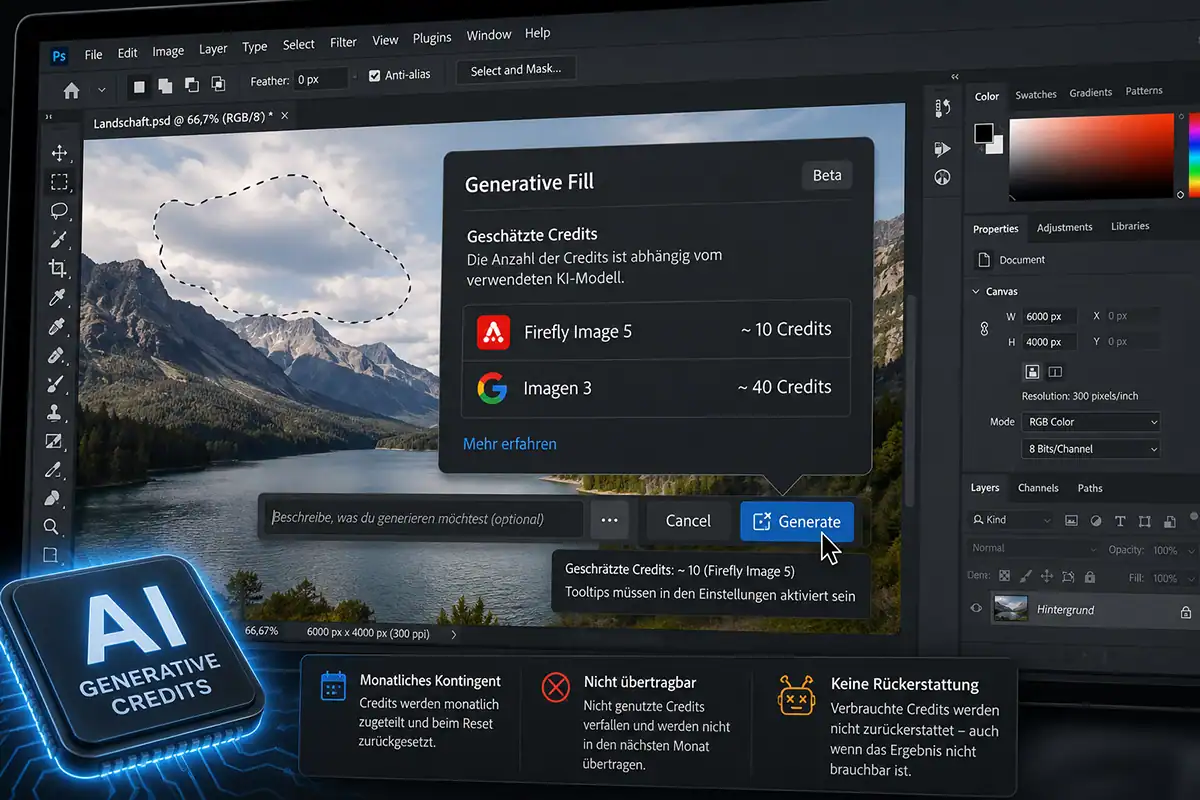
Task: Select the Rectangular Marquee tool
Action: point(59,182)
